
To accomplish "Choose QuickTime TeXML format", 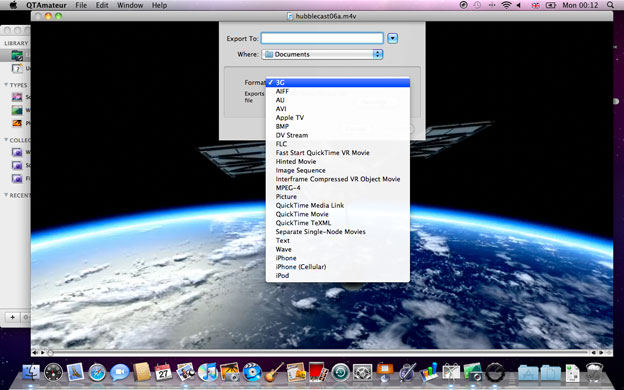I will click(338, 222).
